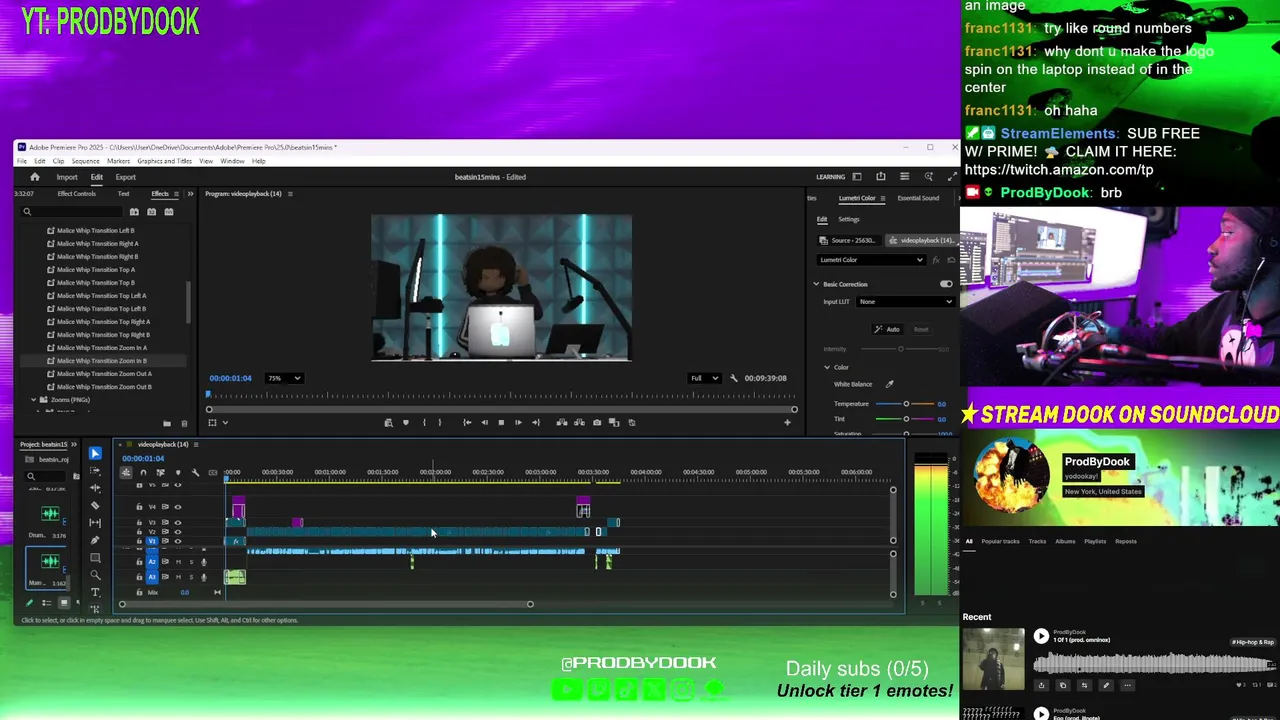Click the Quick Export share icon

(880, 177)
